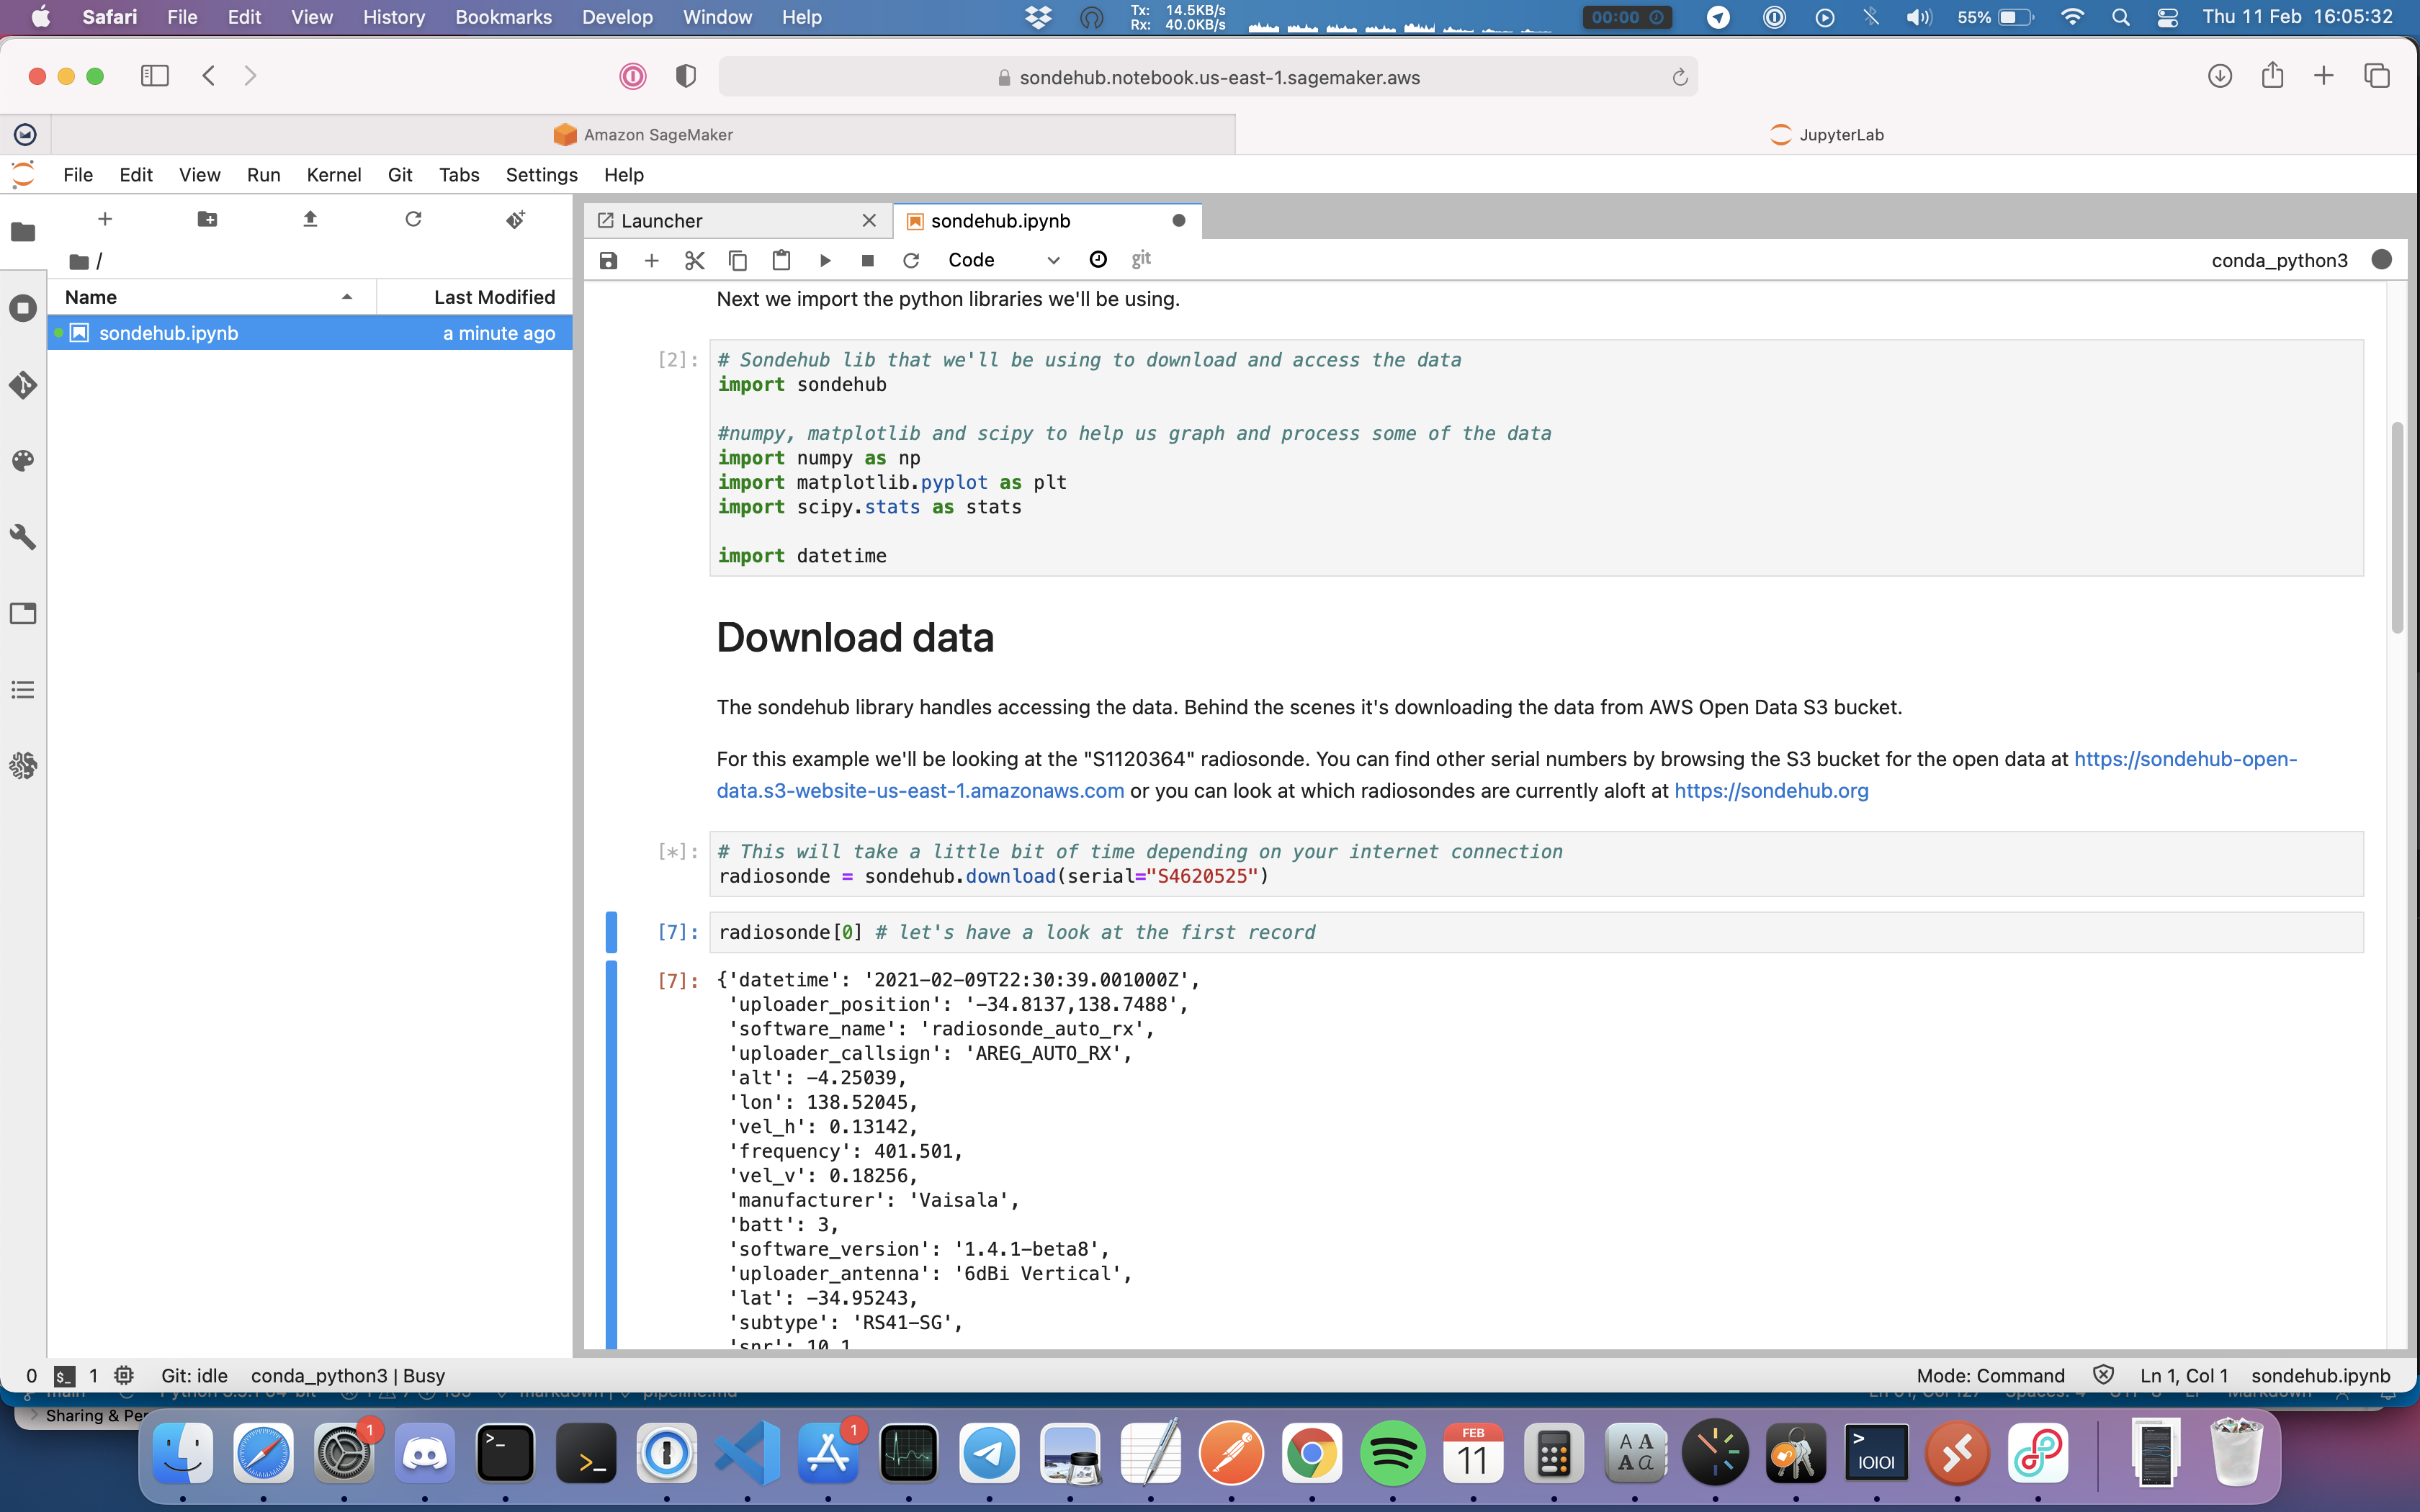This screenshot has width=2420, height=1512.
Task: Create a new folder in the file browser
Action: click(207, 219)
